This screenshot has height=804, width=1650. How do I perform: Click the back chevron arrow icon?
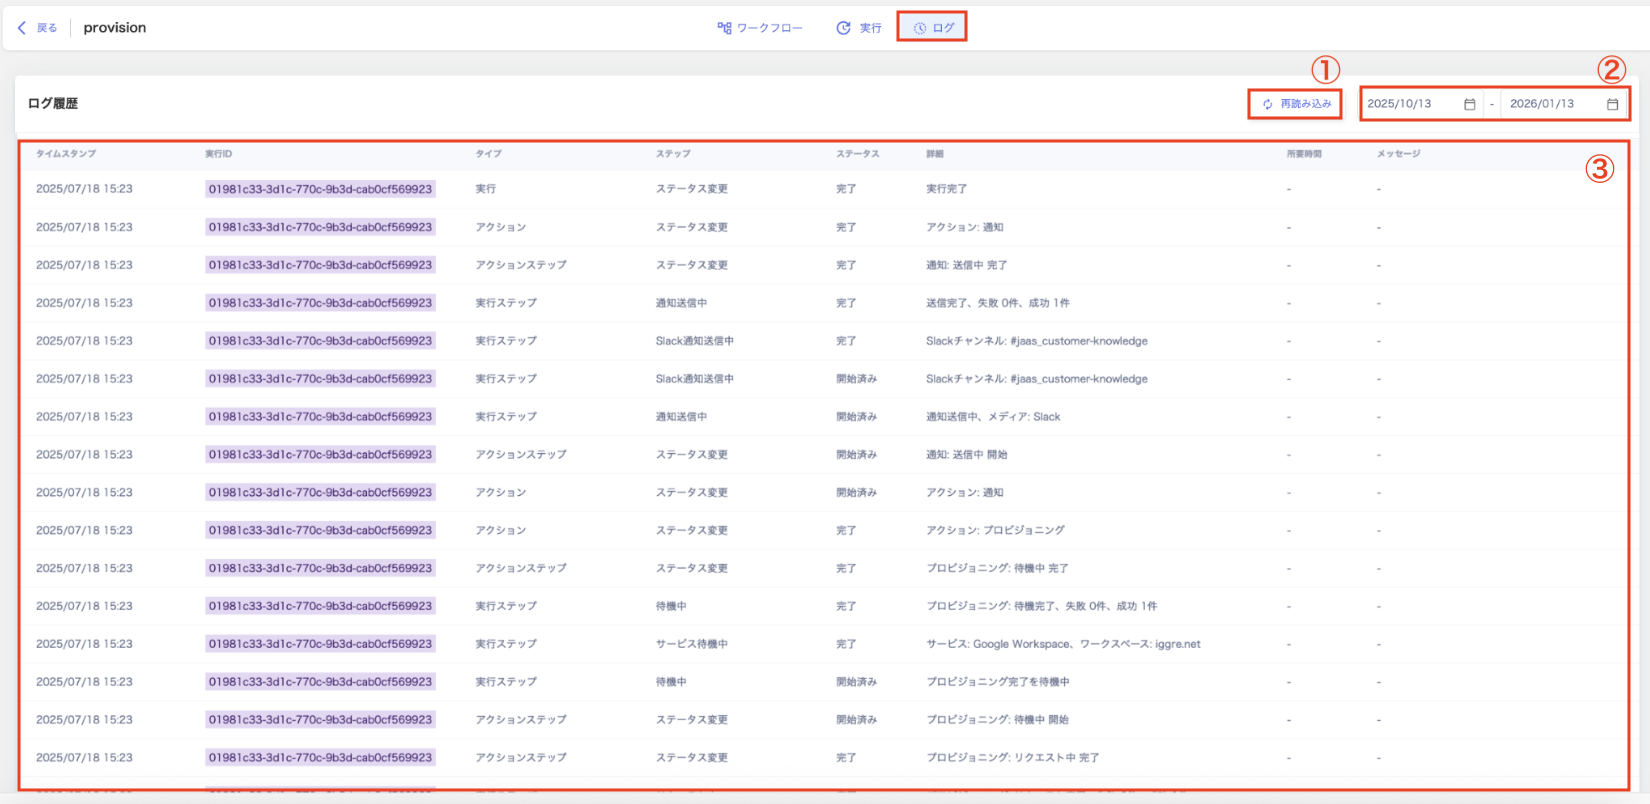click(22, 28)
